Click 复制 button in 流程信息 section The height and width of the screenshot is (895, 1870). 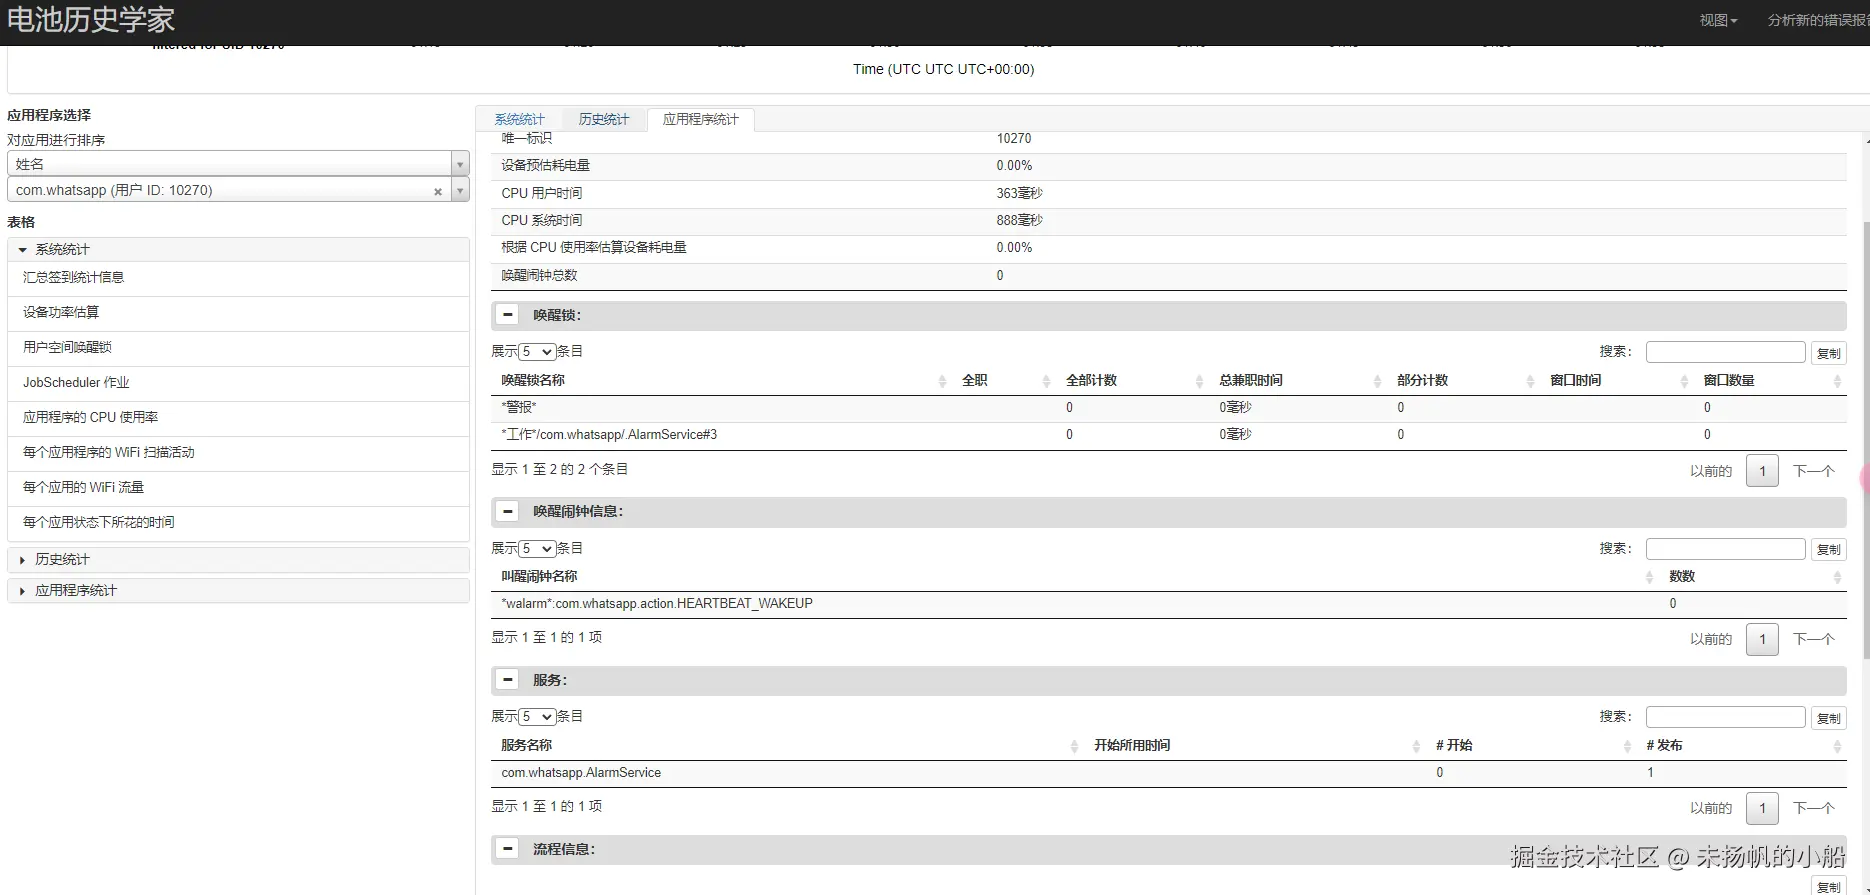coord(1828,886)
